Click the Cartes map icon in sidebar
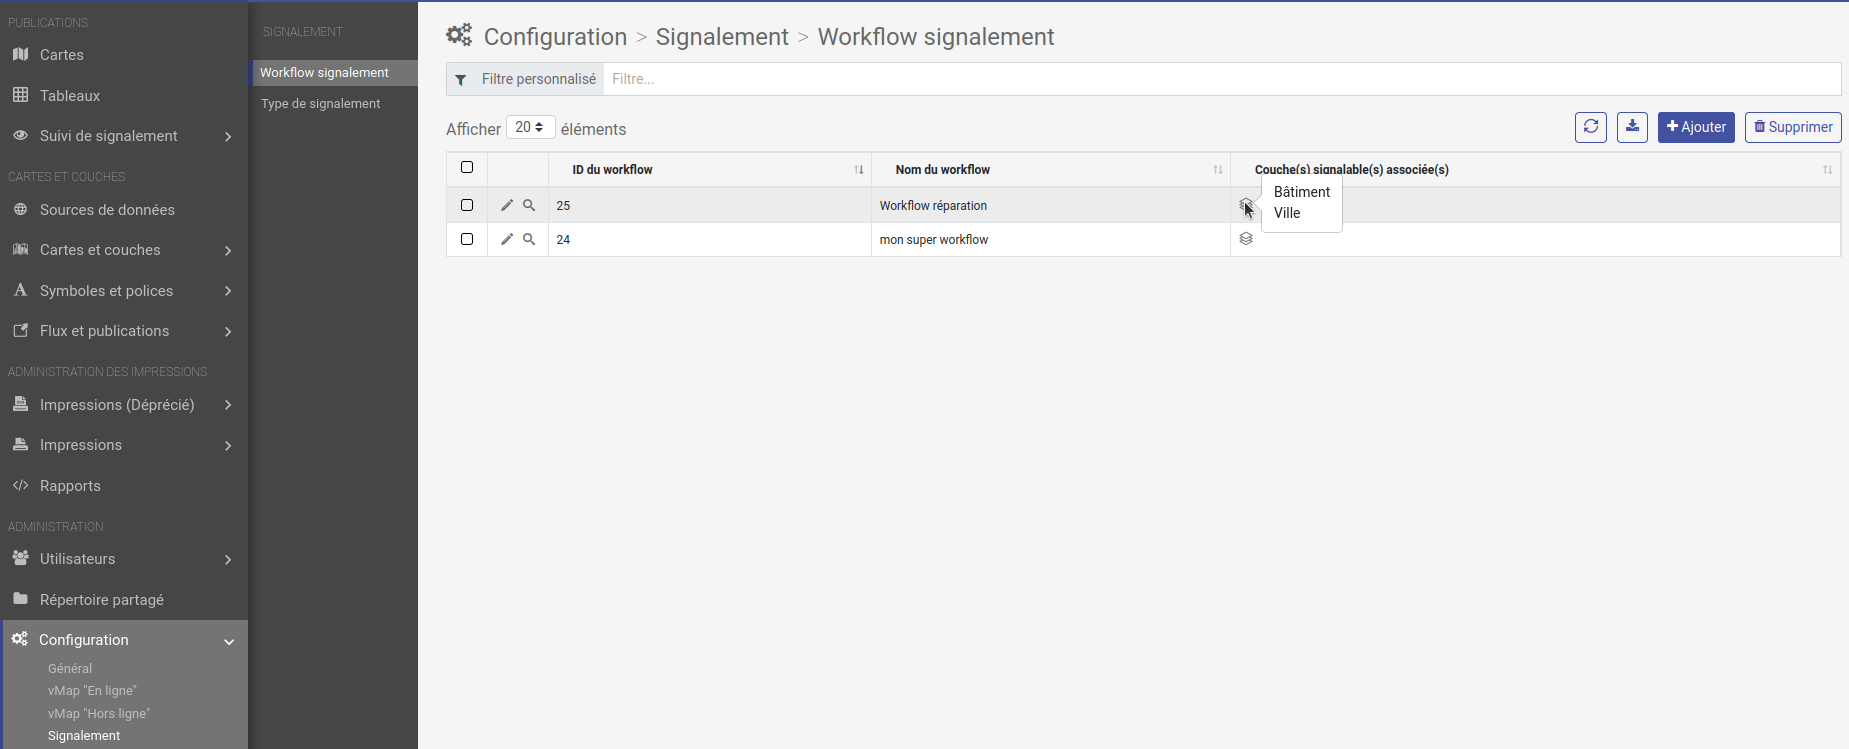Image resolution: width=1849 pixels, height=749 pixels. click(20, 54)
